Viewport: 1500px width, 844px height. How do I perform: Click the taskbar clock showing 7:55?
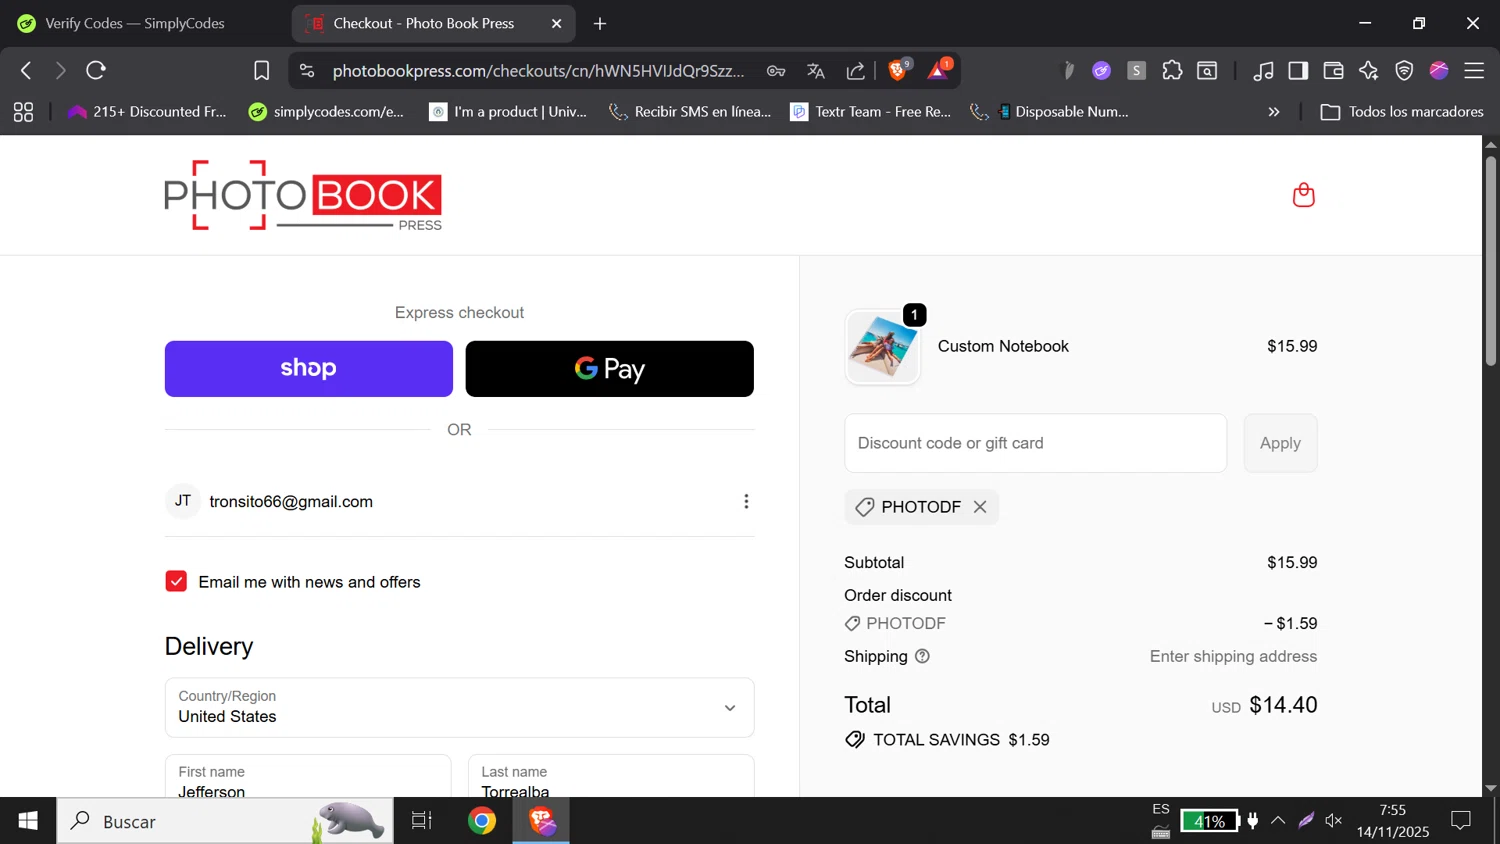pos(1393,821)
